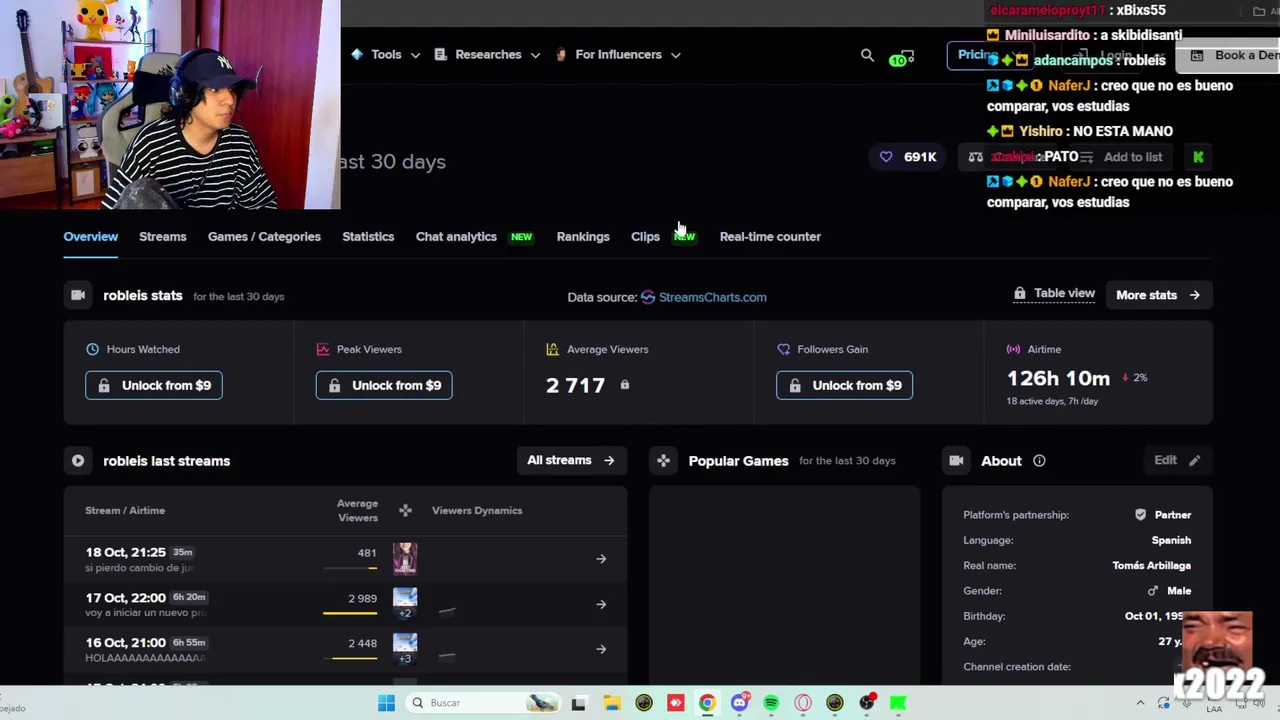Open the Statistics tab
The width and height of the screenshot is (1280, 720).
(368, 237)
